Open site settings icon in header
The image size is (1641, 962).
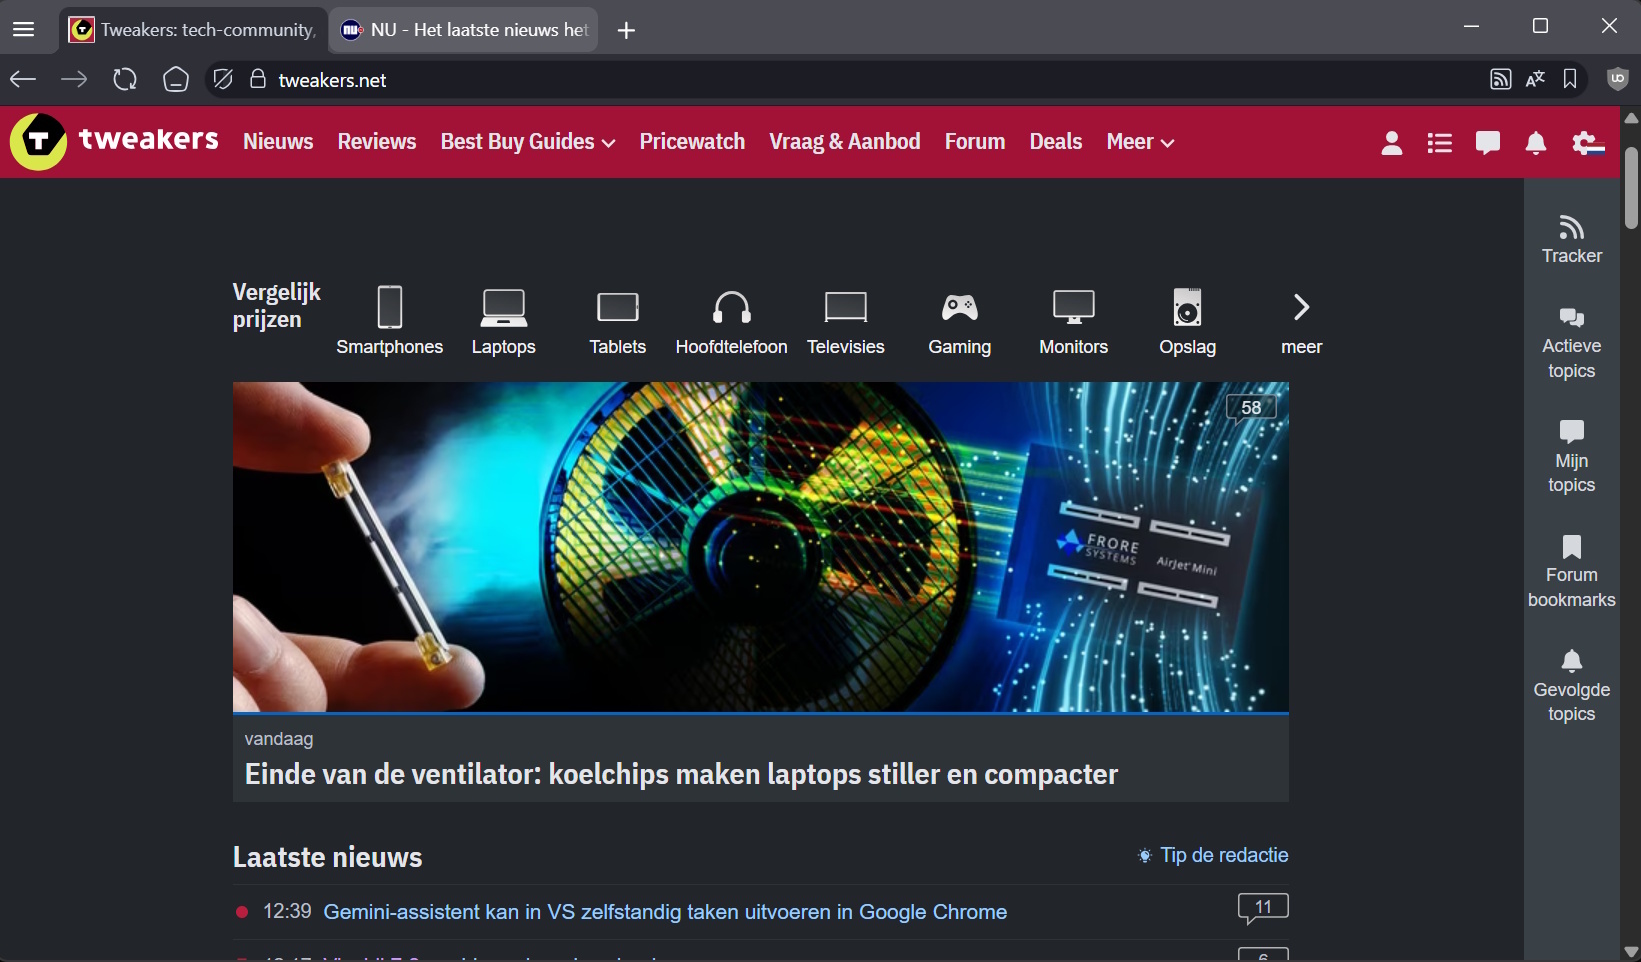(x=1588, y=143)
